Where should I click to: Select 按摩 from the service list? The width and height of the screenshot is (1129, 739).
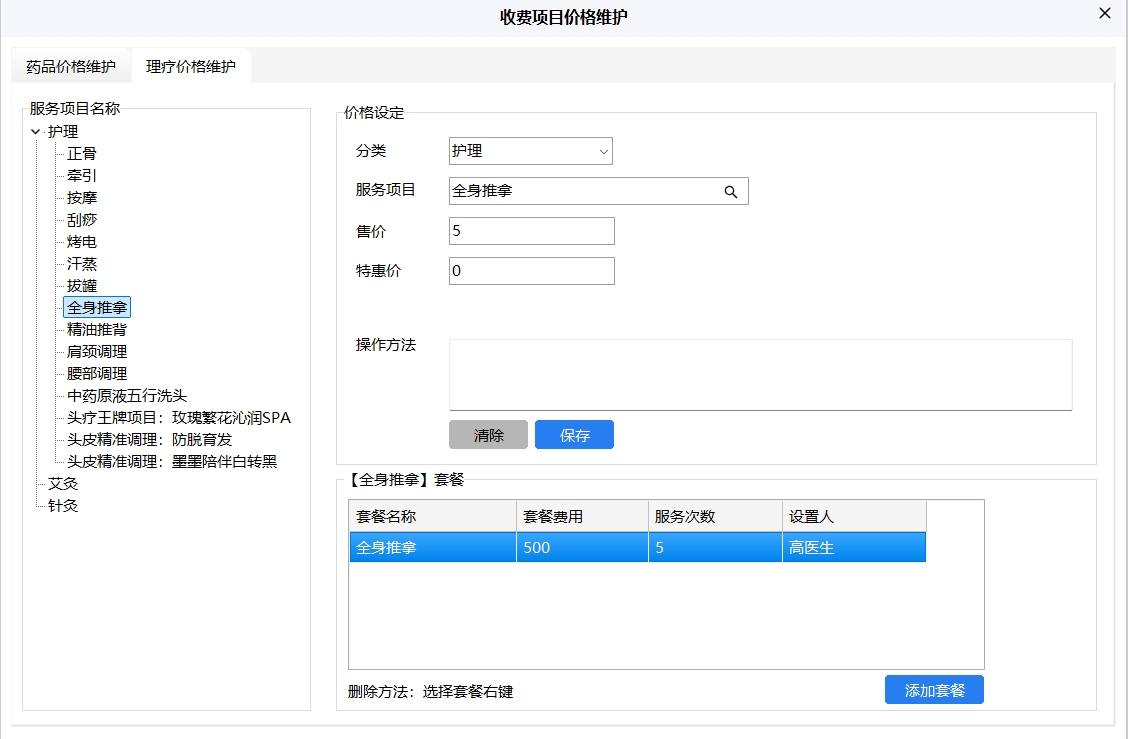tap(83, 197)
